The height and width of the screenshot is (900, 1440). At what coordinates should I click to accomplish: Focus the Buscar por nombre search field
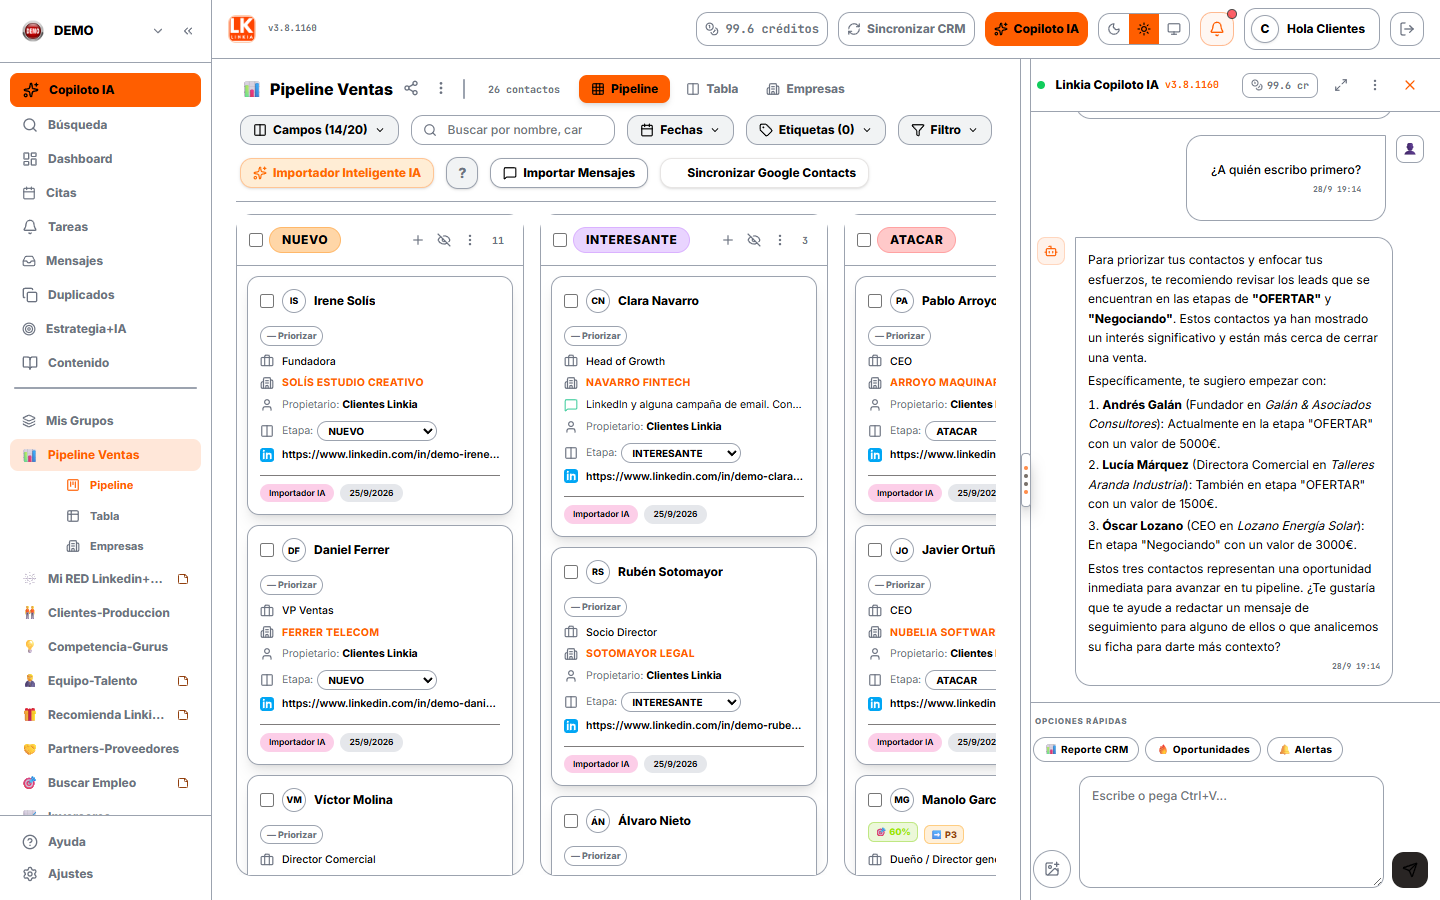point(513,130)
